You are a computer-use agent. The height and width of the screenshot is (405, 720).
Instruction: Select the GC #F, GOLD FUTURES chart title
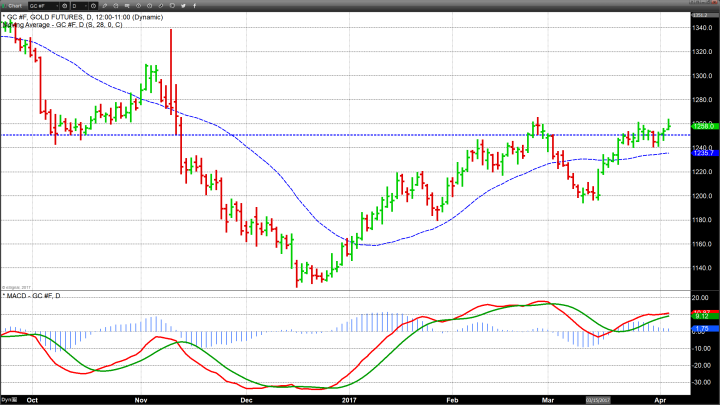point(60,18)
